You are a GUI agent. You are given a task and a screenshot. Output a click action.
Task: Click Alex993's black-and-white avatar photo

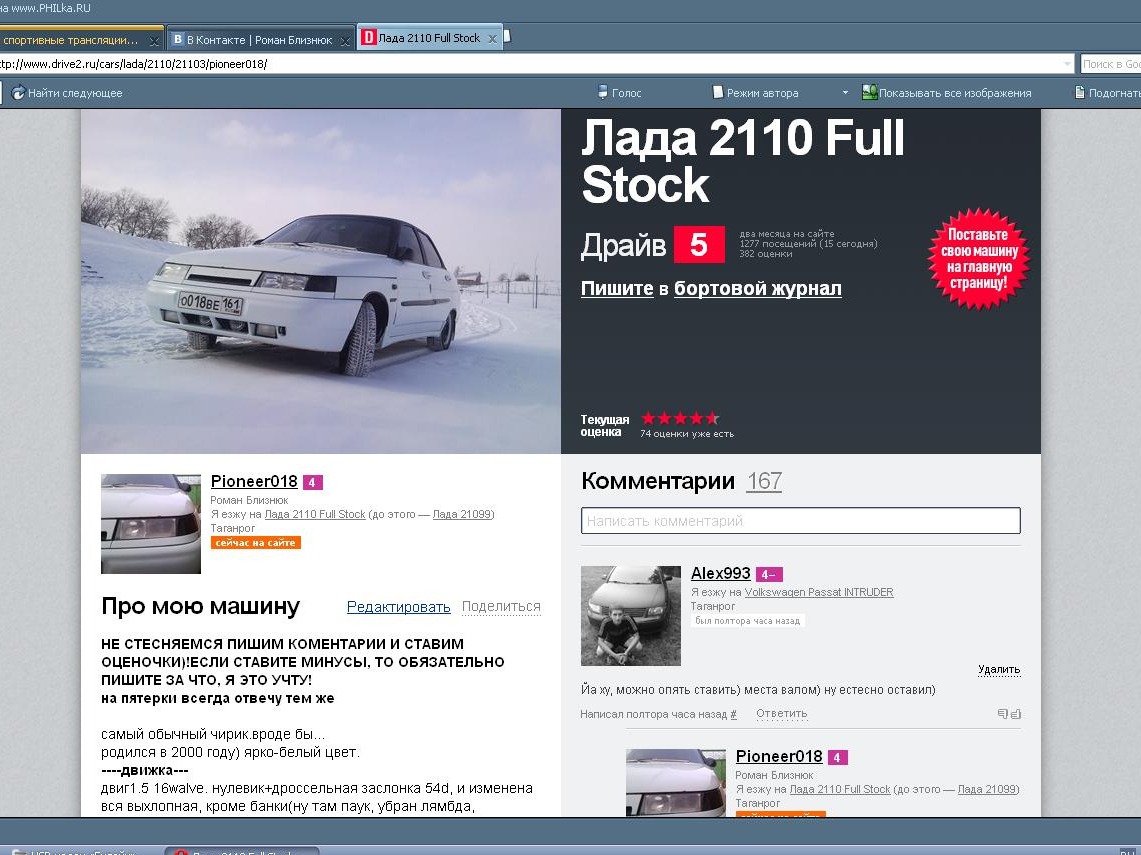coord(631,616)
